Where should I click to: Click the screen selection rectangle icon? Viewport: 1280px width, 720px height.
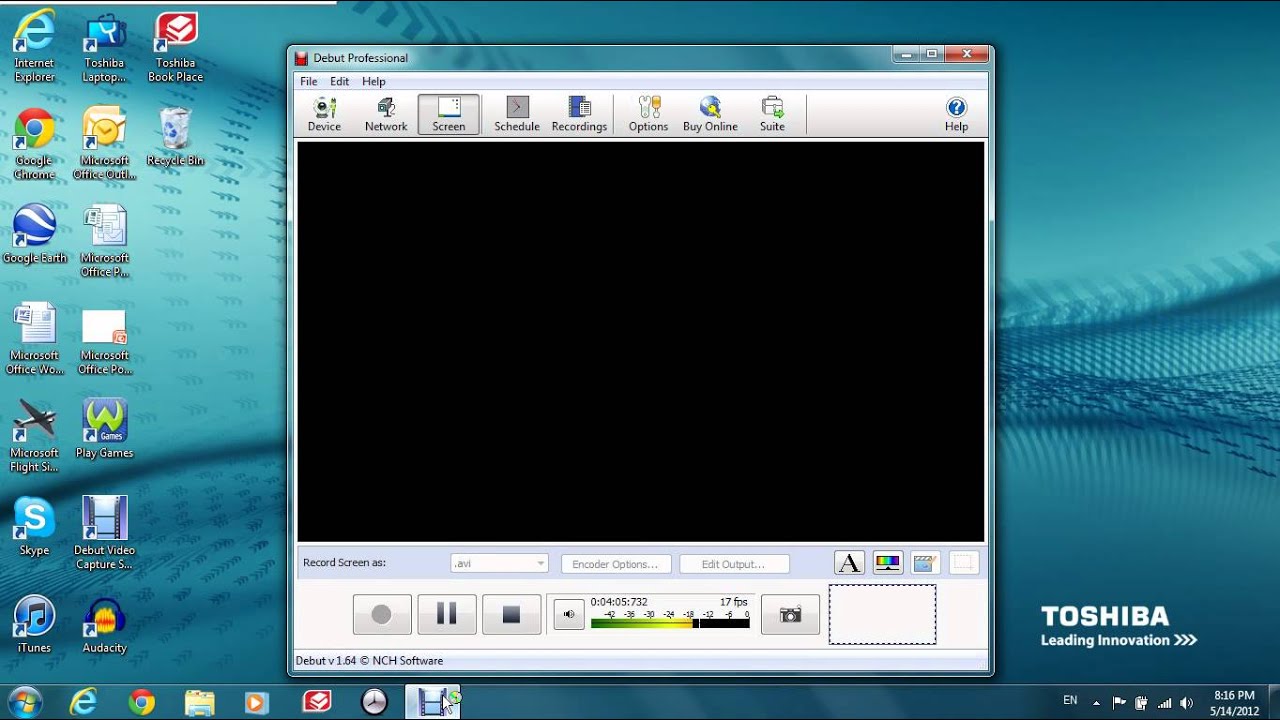coord(963,563)
